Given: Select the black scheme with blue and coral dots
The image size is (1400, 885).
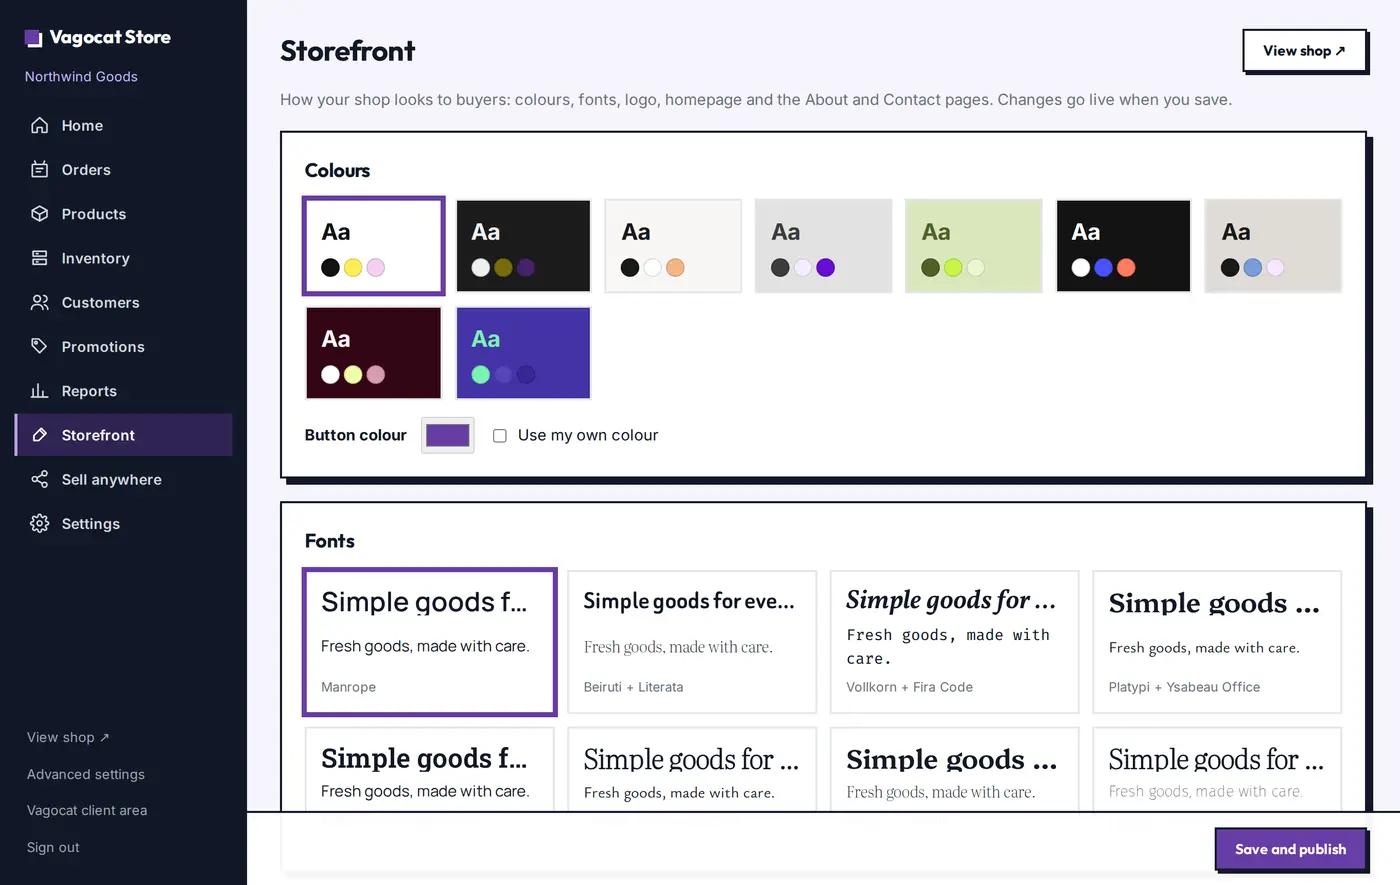Looking at the screenshot, I should click(x=1123, y=246).
